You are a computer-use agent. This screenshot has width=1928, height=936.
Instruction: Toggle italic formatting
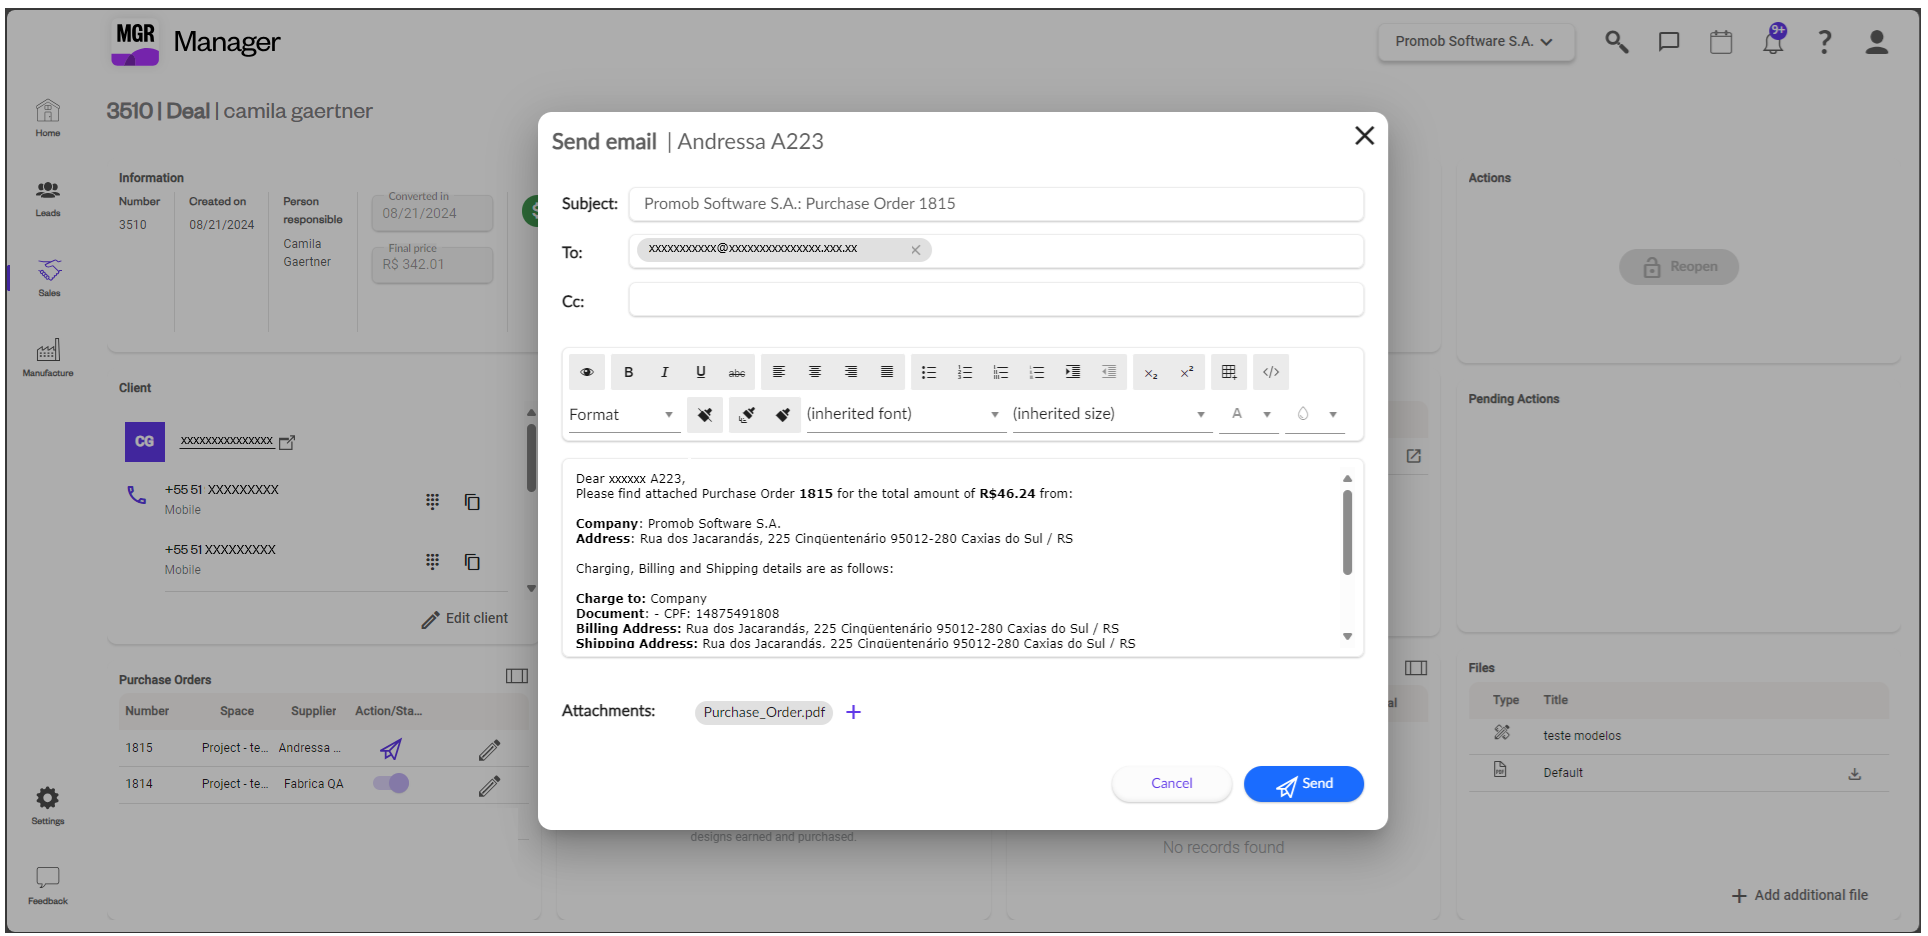tap(665, 372)
